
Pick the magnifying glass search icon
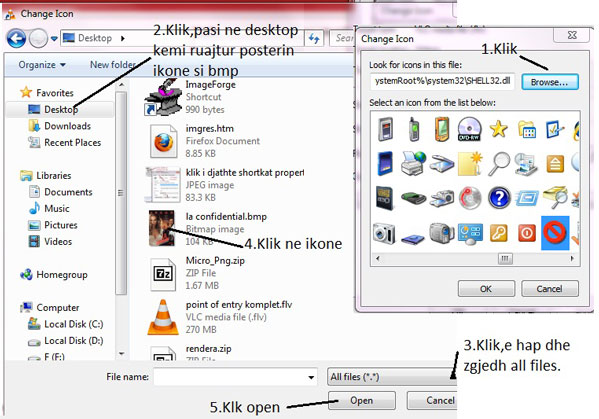point(499,164)
